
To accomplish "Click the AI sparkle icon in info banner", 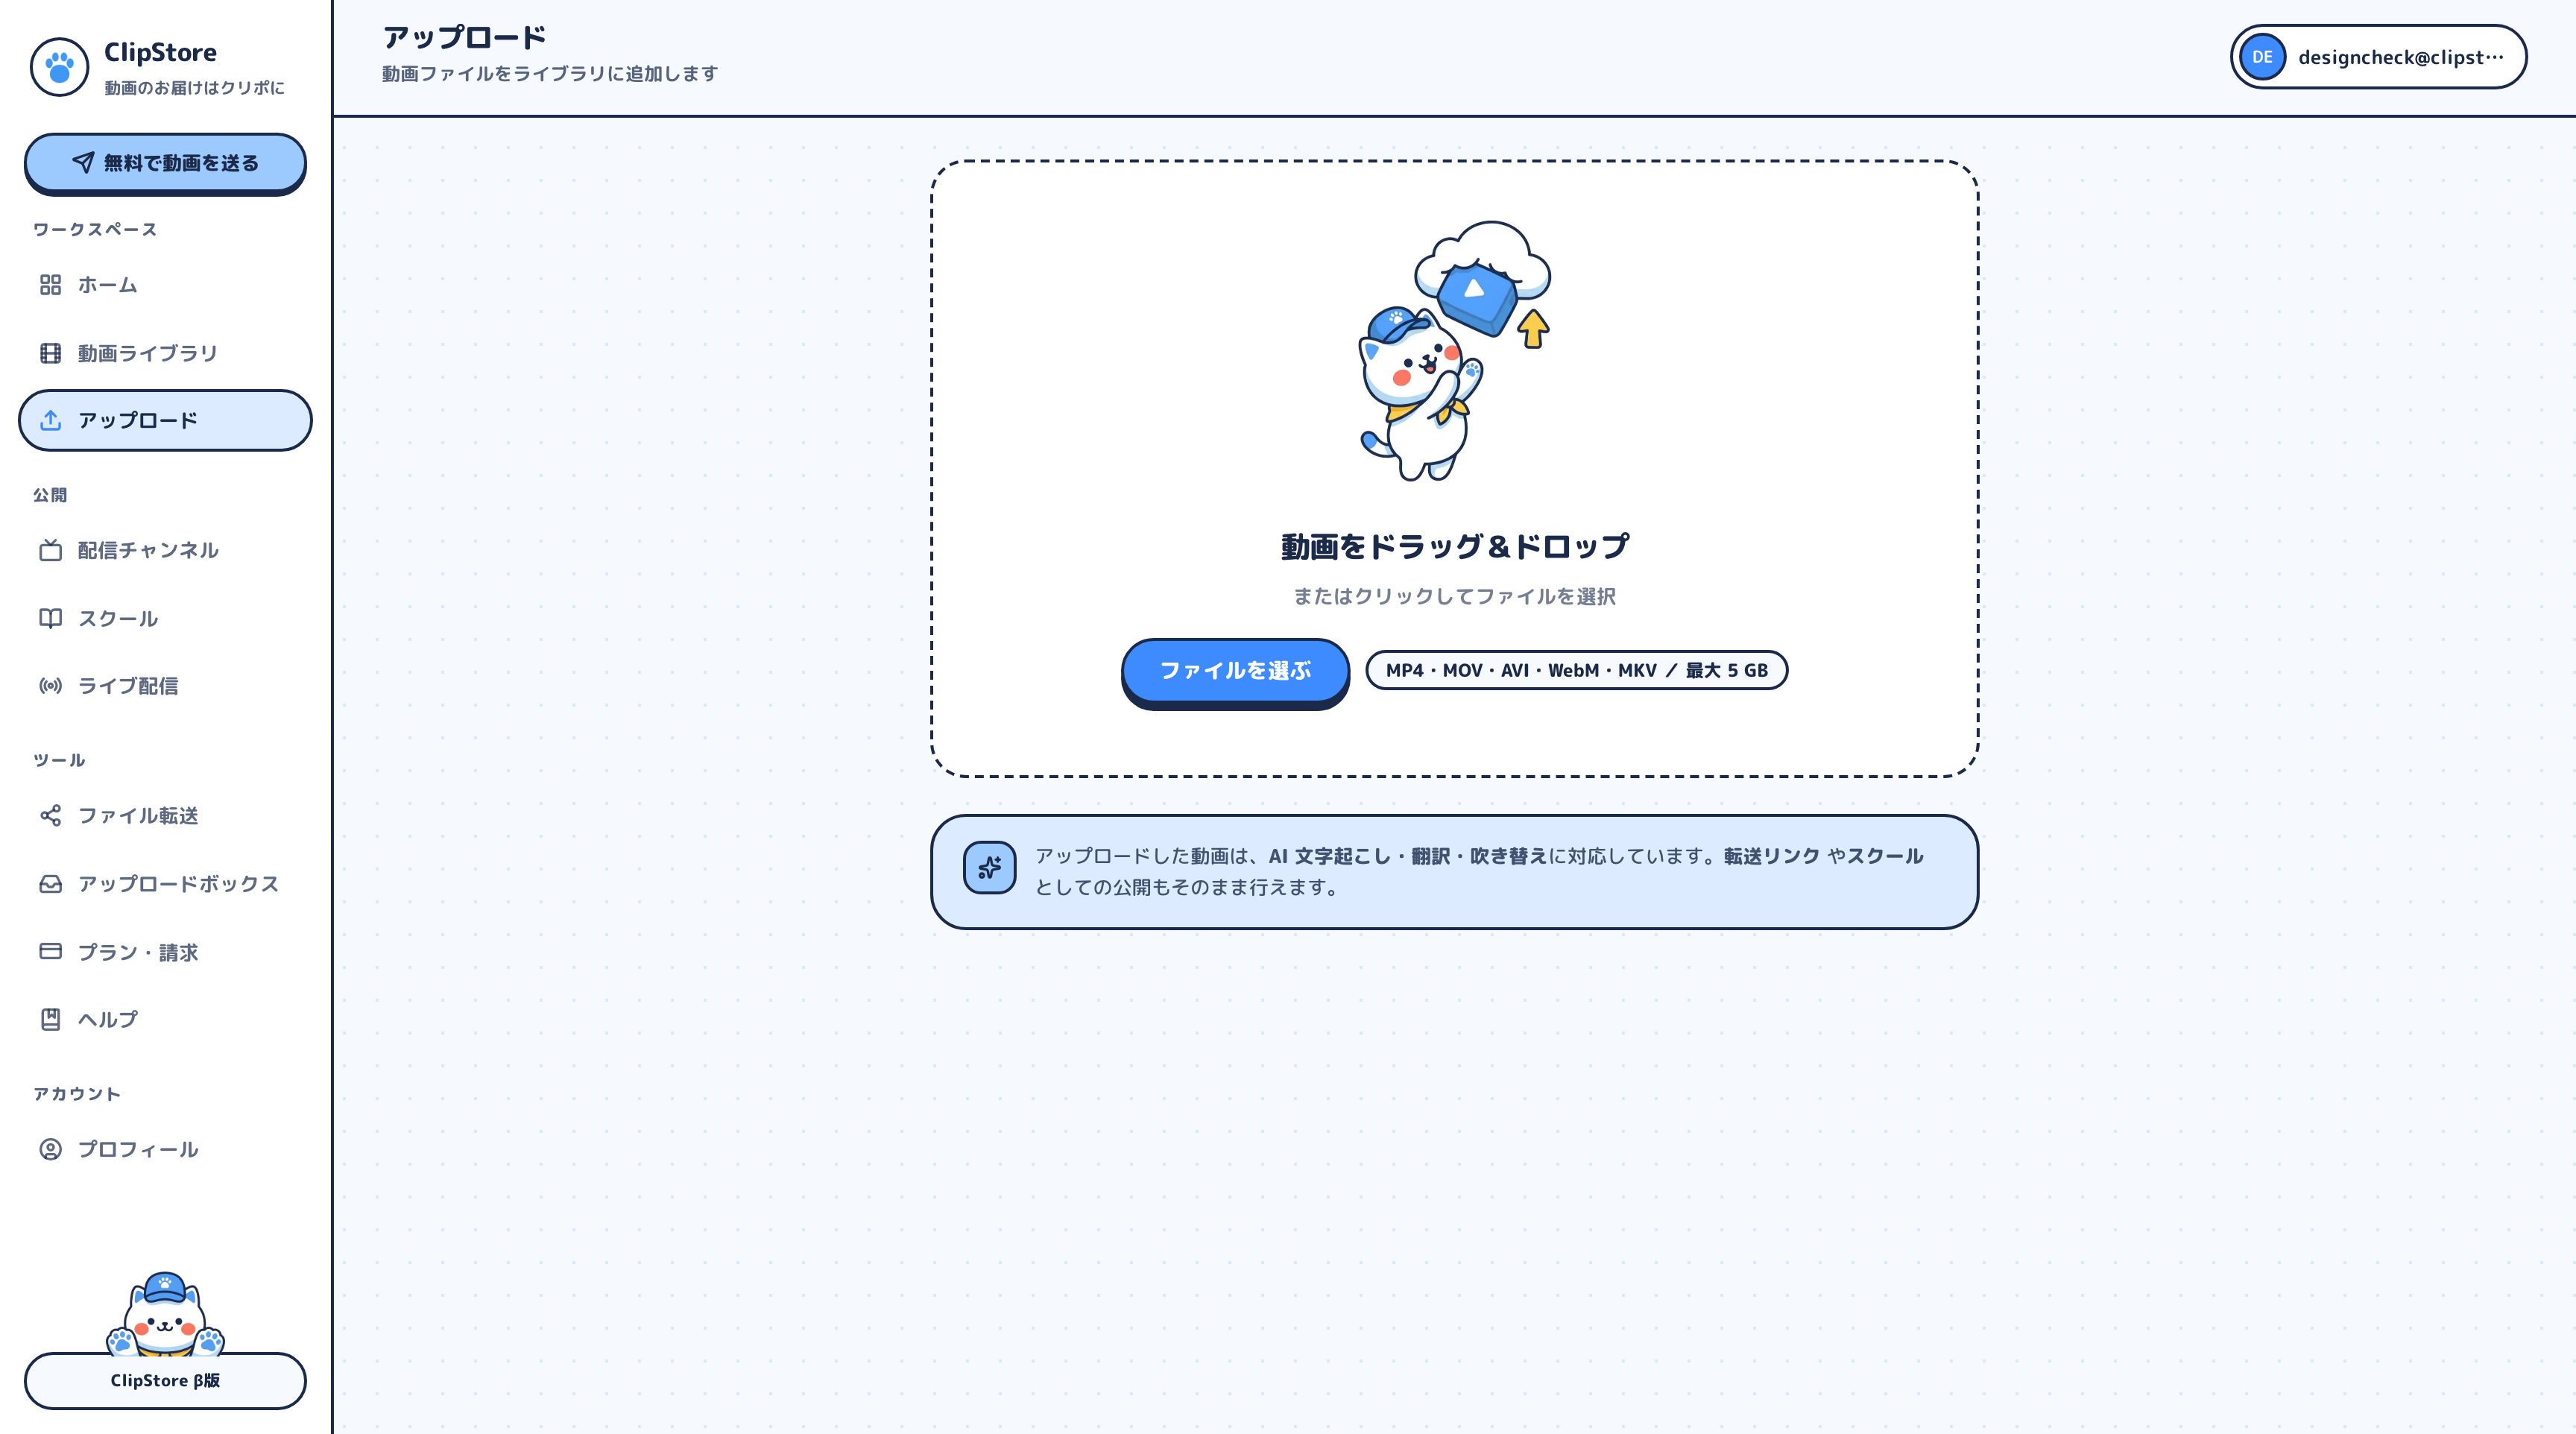I will [989, 867].
